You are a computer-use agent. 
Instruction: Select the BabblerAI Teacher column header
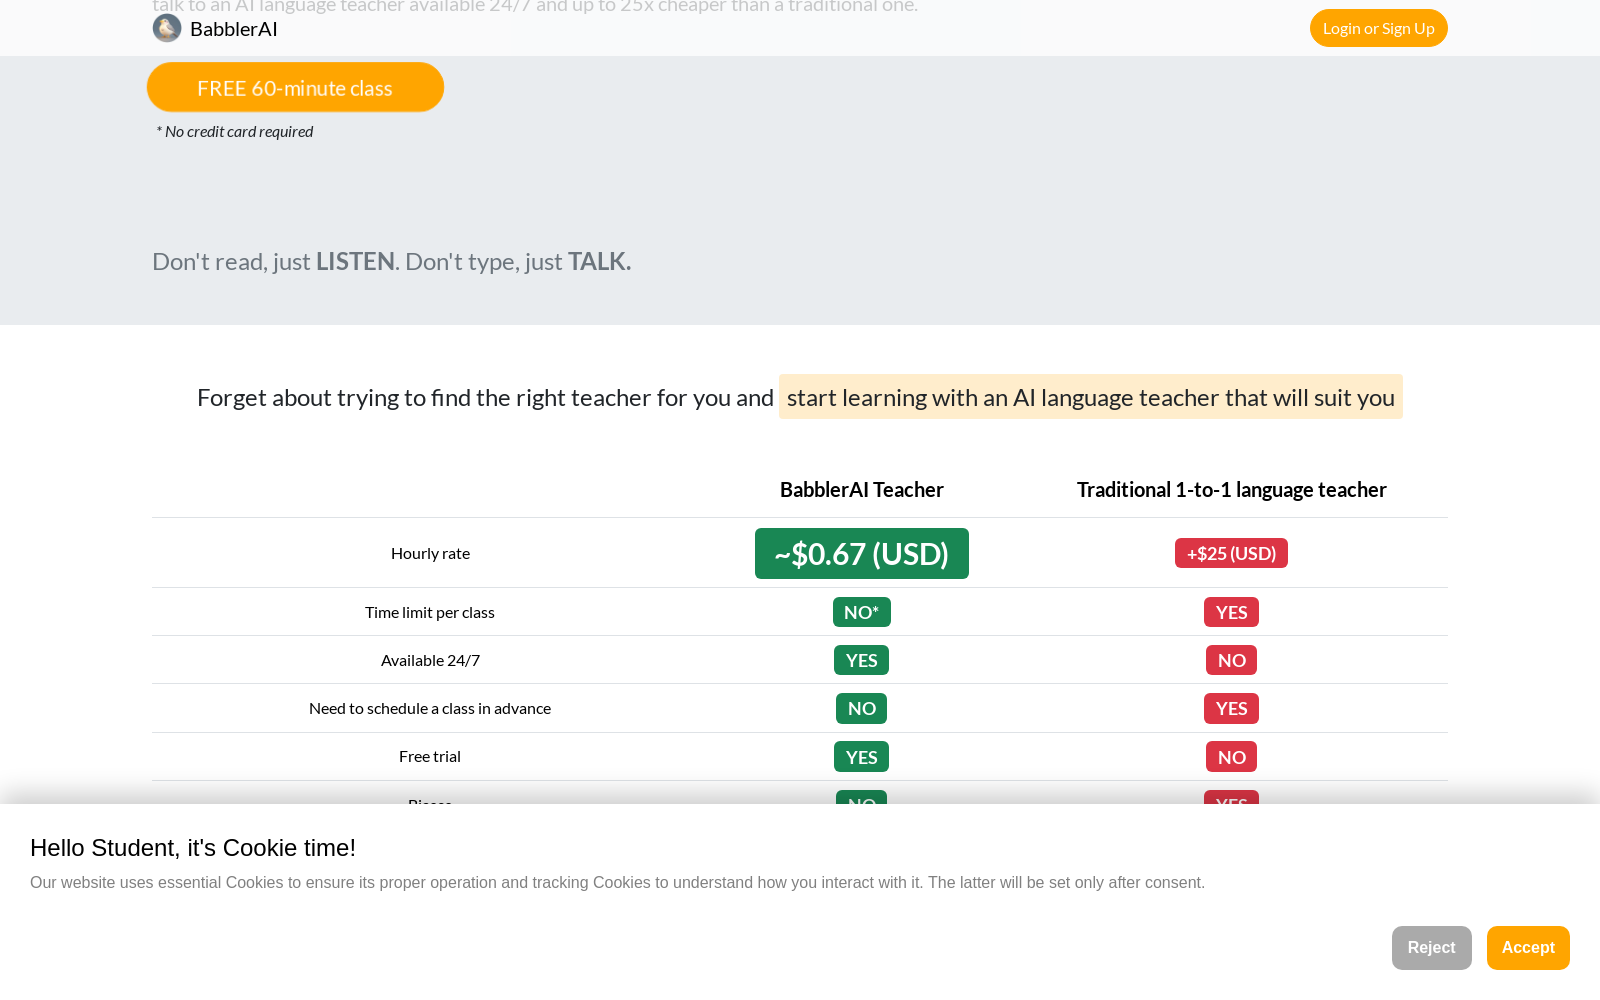click(x=861, y=489)
